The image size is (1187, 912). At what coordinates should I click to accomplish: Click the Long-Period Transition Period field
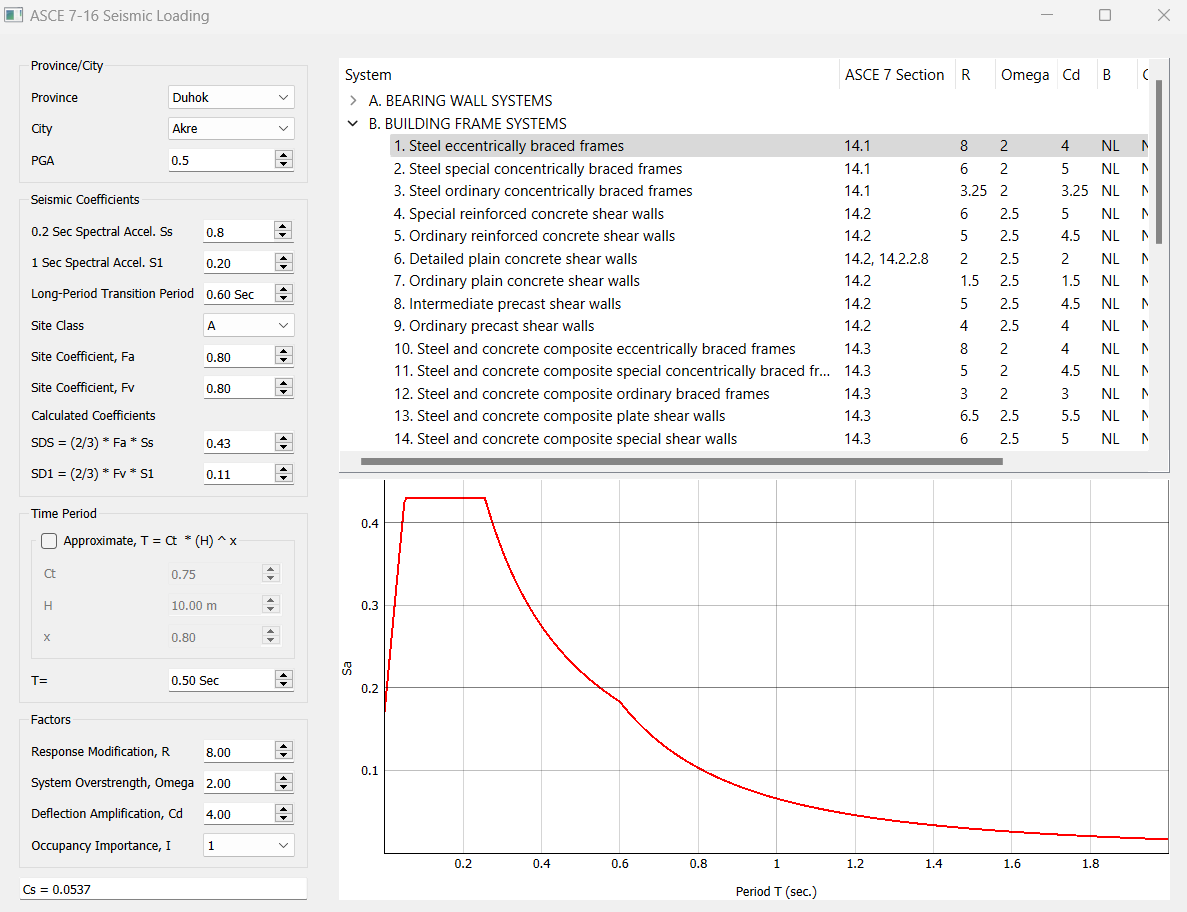(238, 294)
